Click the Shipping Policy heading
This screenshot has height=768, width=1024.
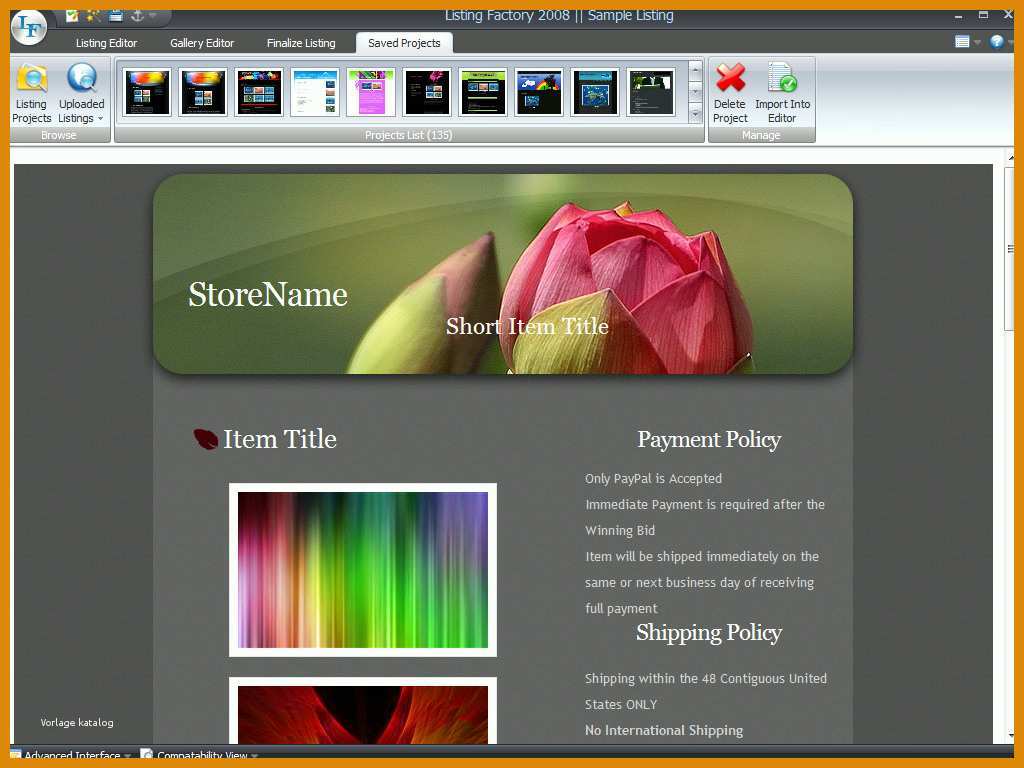click(x=709, y=632)
